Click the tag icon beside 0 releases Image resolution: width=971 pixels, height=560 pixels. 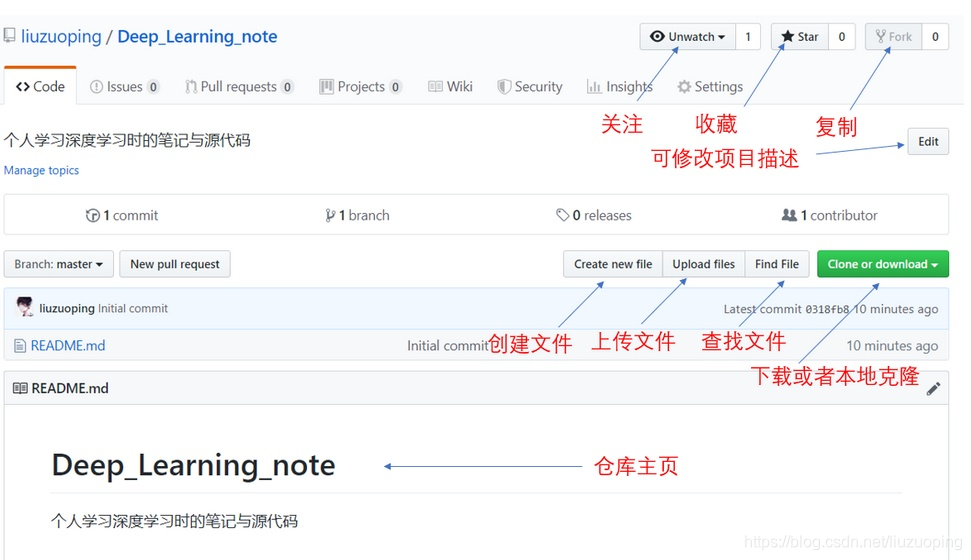pyautogui.click(x=562, y=215)
